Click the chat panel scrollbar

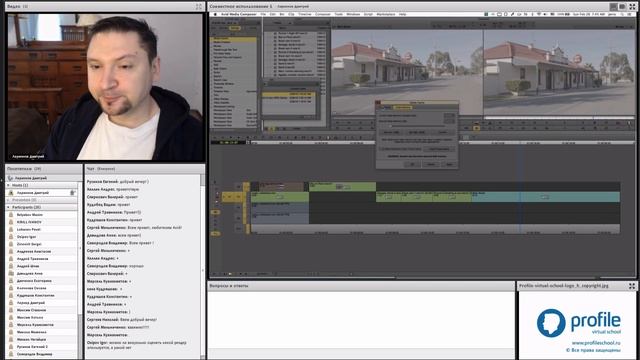(x=202, y=267)
